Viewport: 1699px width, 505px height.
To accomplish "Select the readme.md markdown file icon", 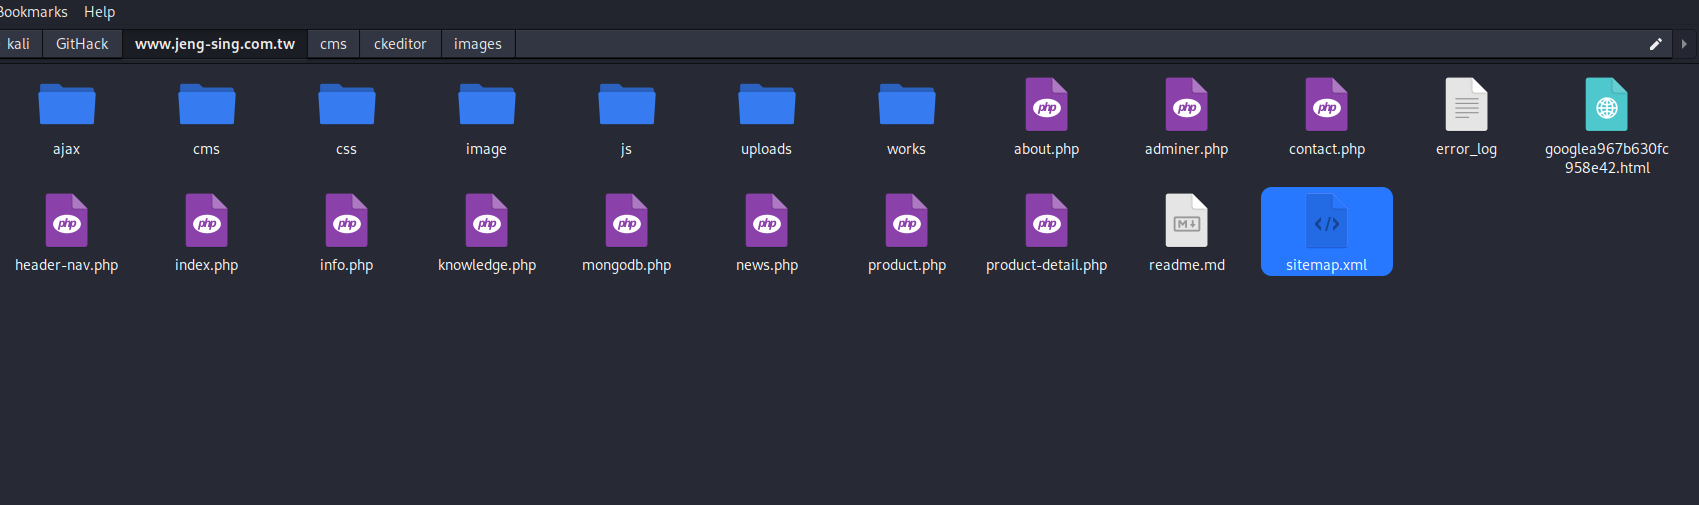I will tap(1187, 220).
